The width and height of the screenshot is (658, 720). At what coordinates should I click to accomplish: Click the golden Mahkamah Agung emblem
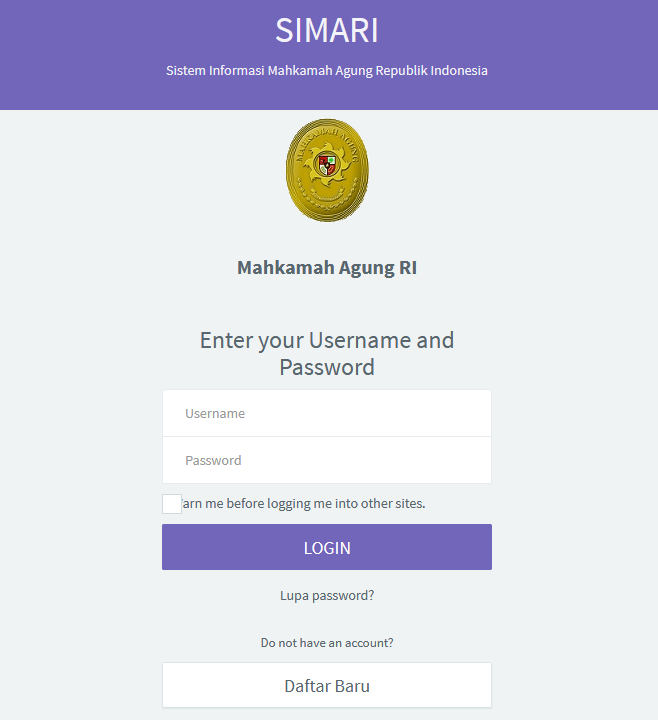tap(327, 170)
